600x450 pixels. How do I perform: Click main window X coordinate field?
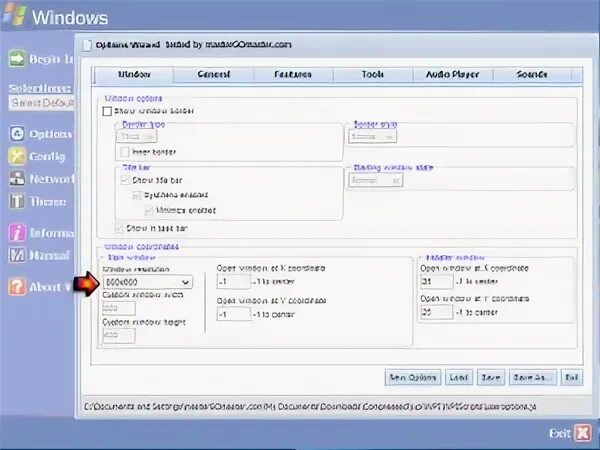233,282
